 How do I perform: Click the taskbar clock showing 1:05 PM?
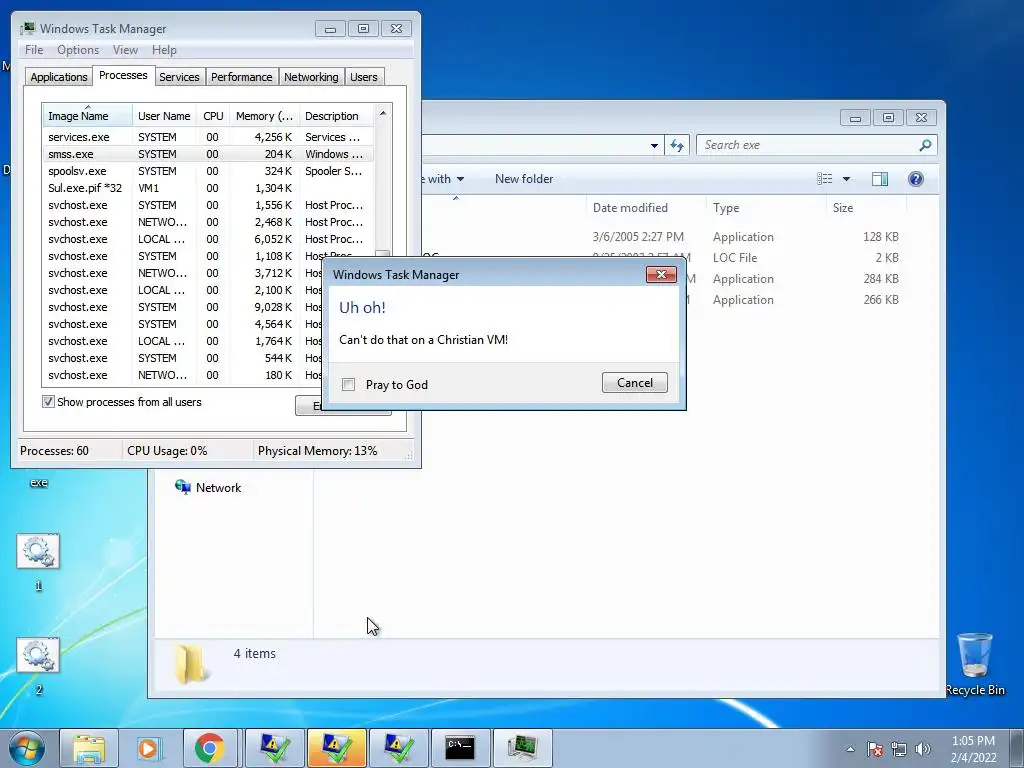(x=973, y=748)
